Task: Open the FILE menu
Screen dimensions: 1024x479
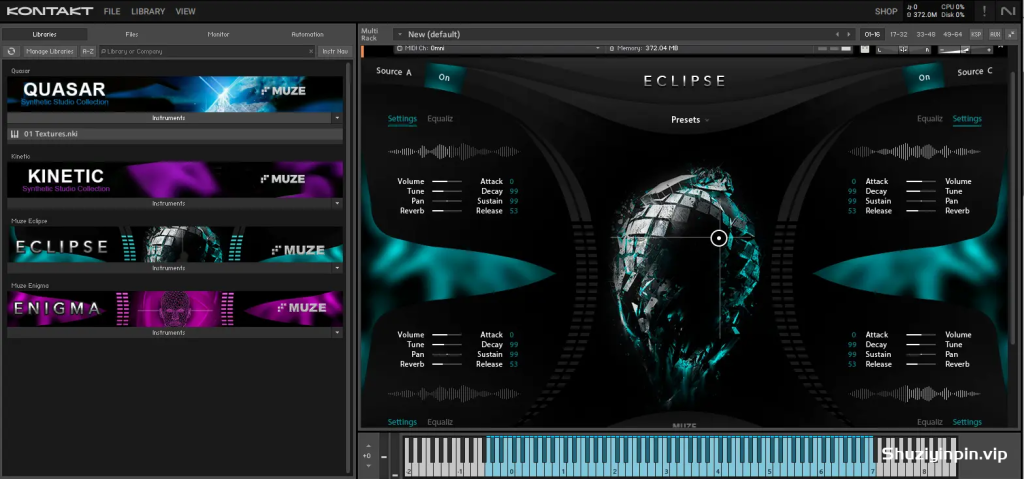Action: (x=112, y=11)
